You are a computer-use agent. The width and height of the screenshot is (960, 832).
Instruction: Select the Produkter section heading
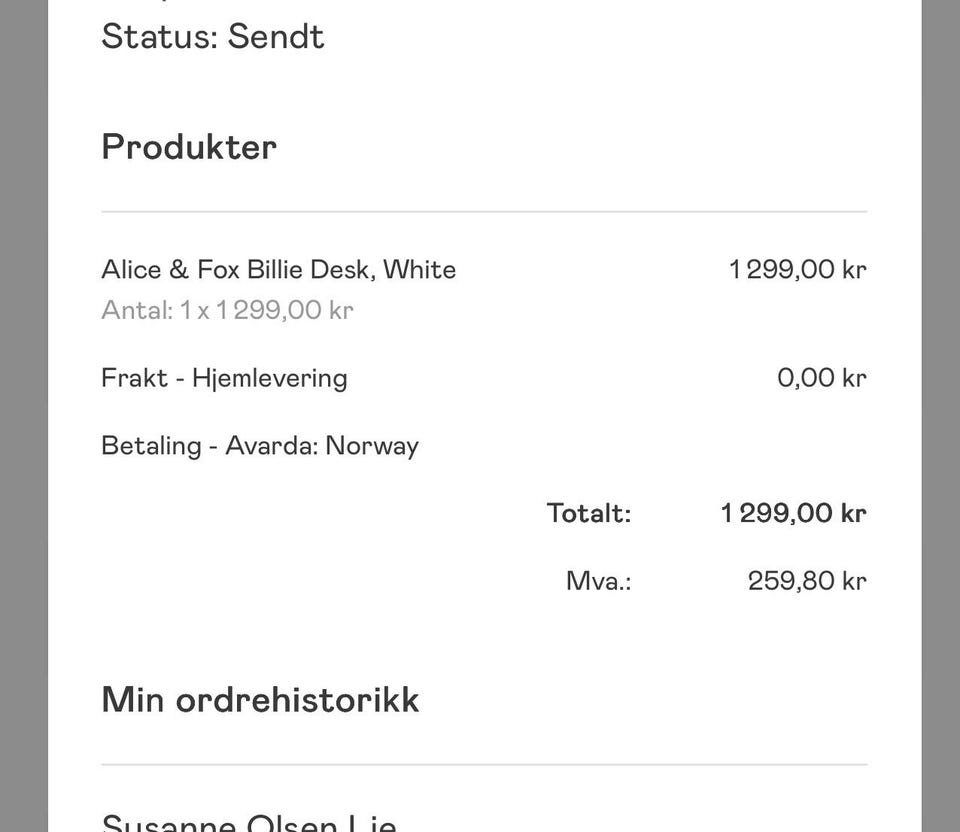tap(189, 147)
